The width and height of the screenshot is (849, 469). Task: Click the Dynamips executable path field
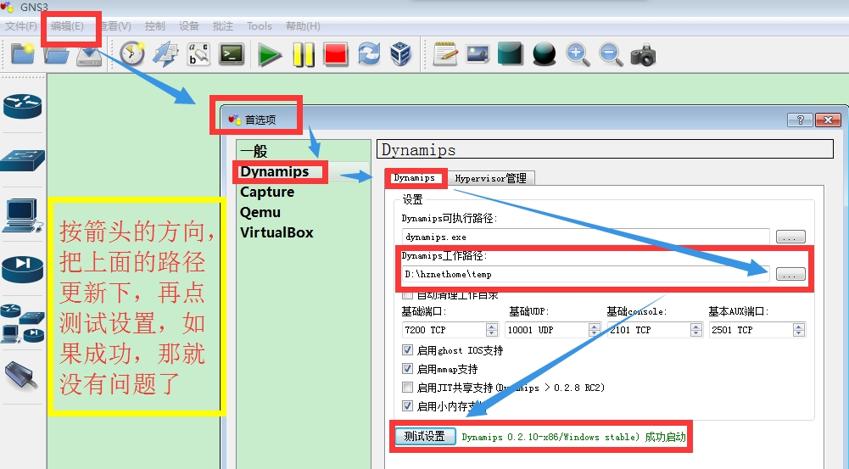pos(585,237)
